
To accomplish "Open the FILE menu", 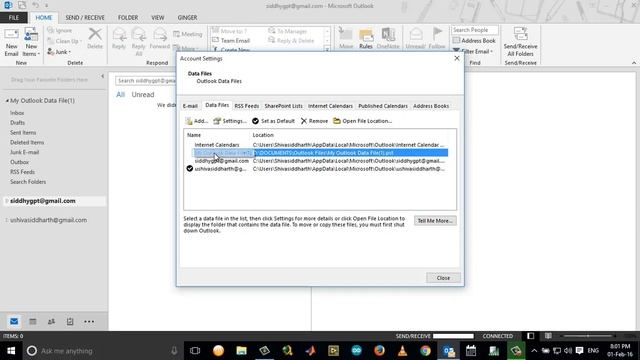I will point(14,18).
